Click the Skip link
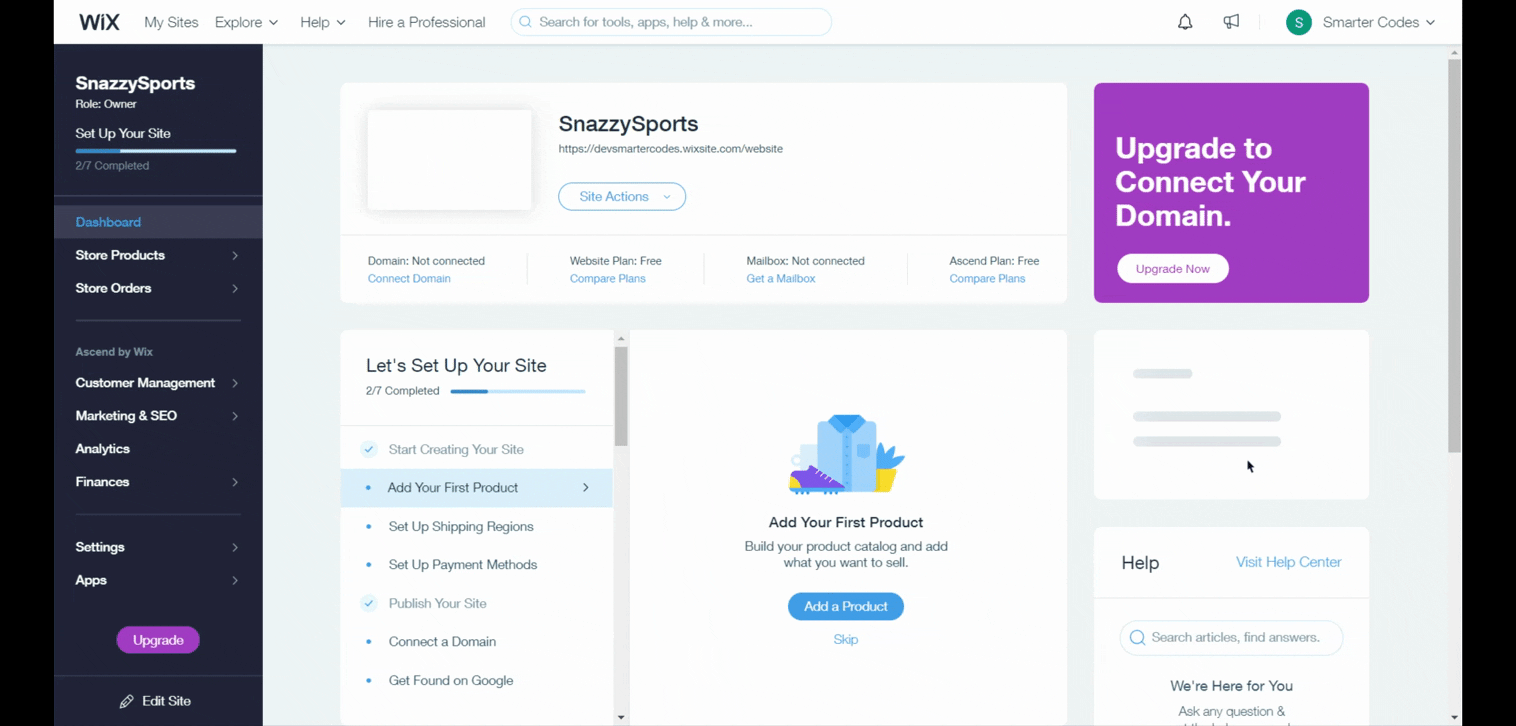 [846, 639]
